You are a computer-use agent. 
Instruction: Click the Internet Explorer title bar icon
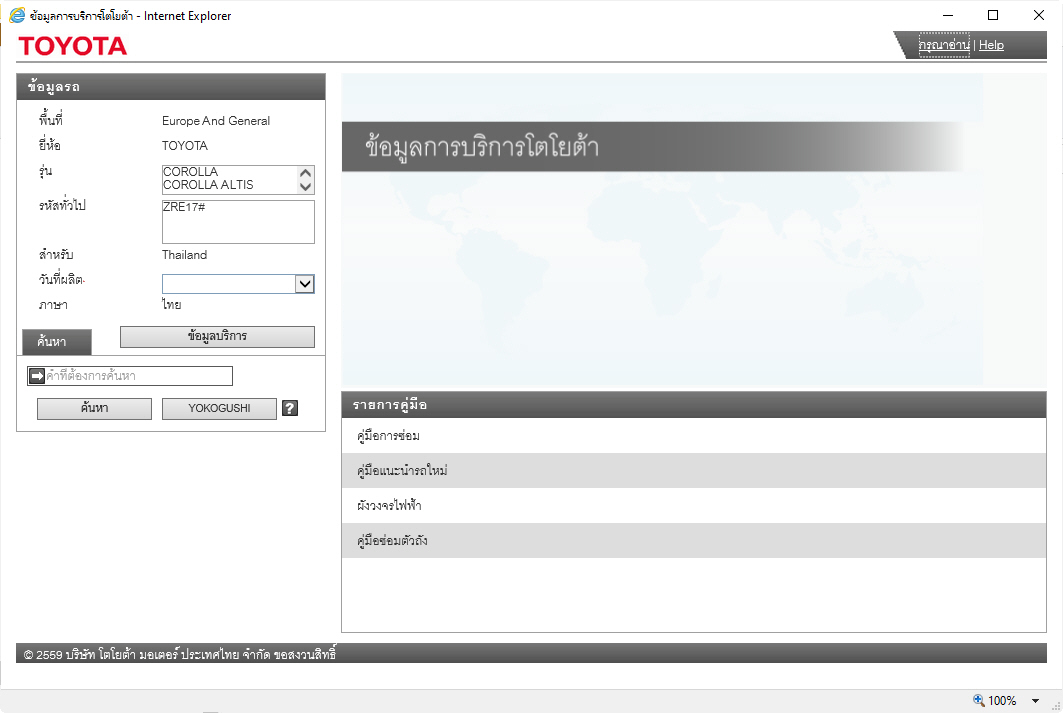[x=17, y=15]
